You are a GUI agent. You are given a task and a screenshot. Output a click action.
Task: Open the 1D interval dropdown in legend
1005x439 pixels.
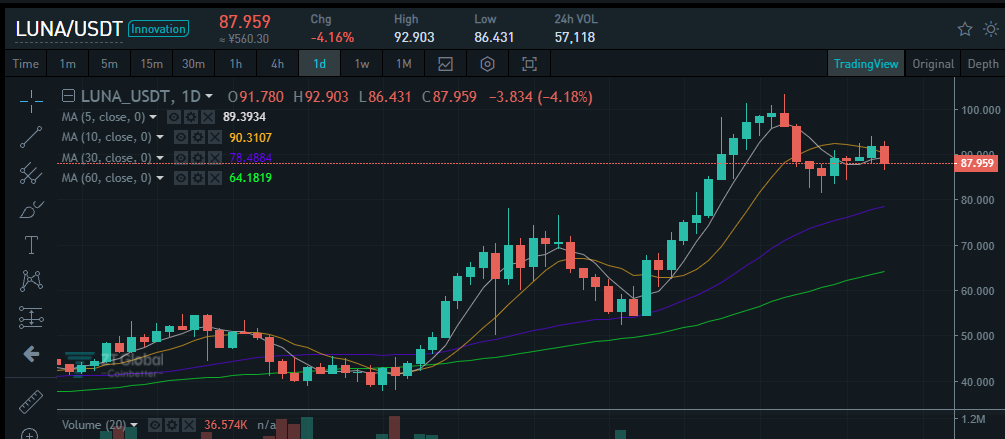coord(209,97)
